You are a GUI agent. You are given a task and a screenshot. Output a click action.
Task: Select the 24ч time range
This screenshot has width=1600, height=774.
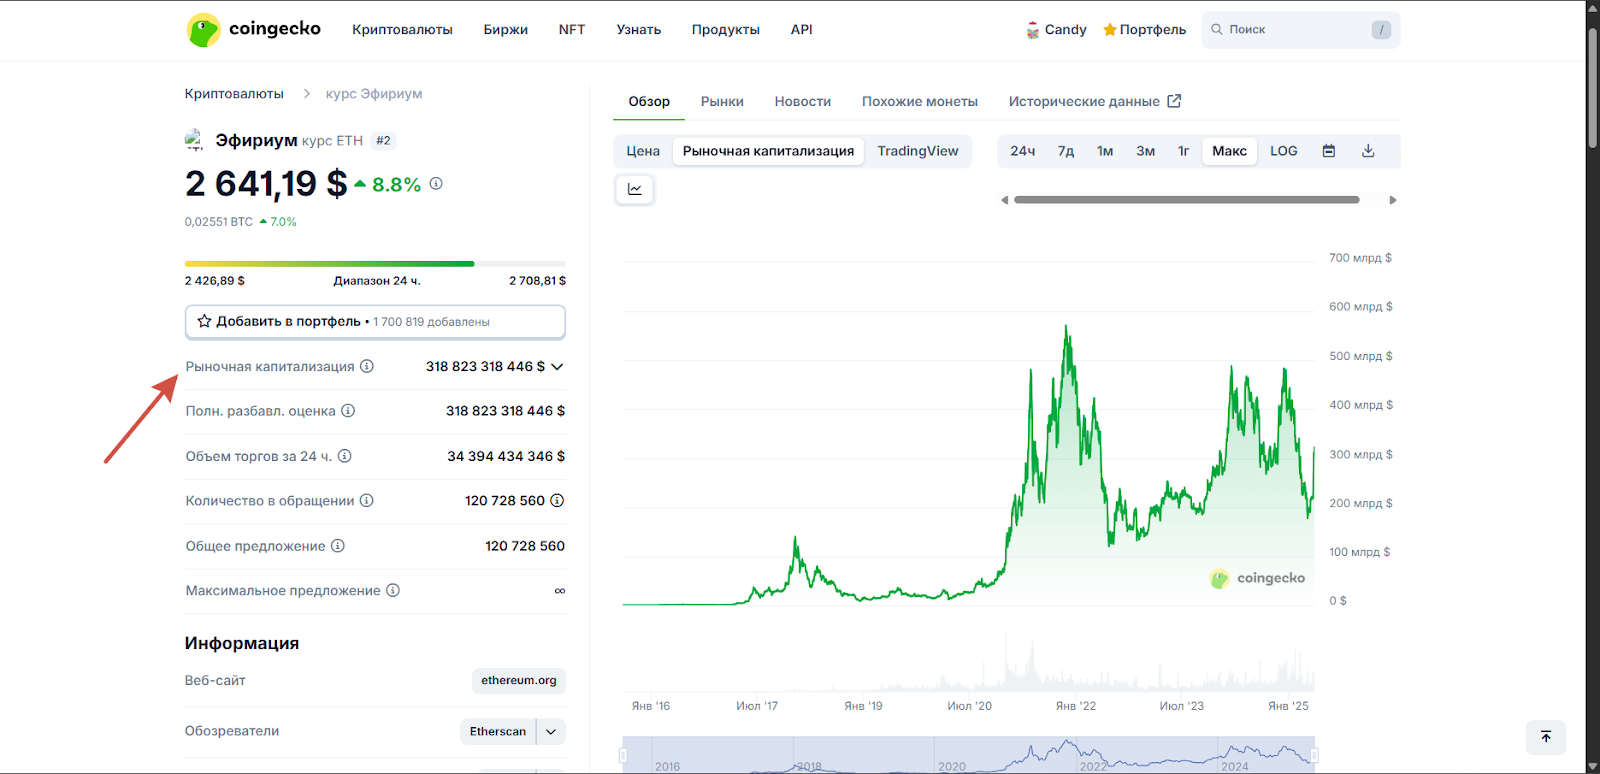click(x=1023, y=151)
